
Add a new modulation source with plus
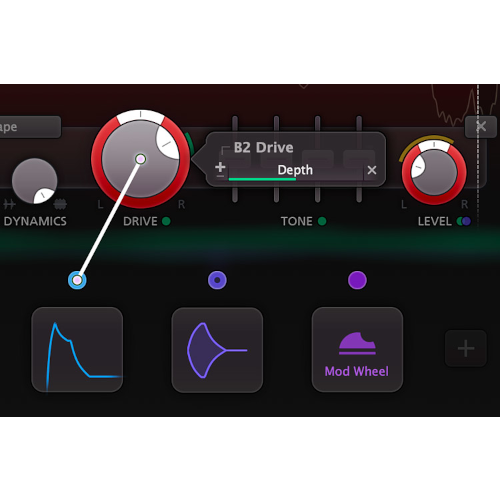click(x=466, y=349)
